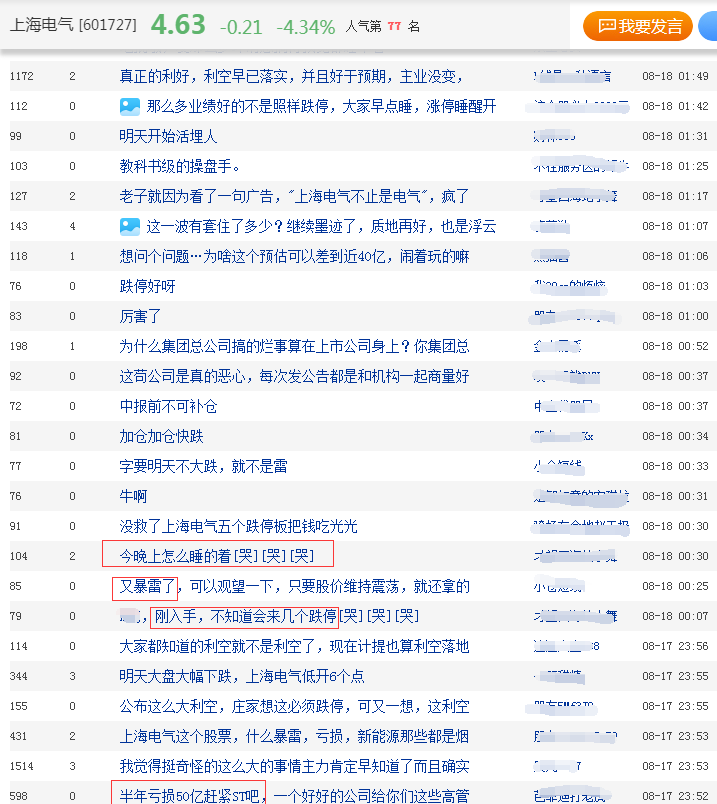Open post 牛啊
Image resolution: width=717 pixels, height=804 pixels.
pyautogui.click(x=133, y=496)
